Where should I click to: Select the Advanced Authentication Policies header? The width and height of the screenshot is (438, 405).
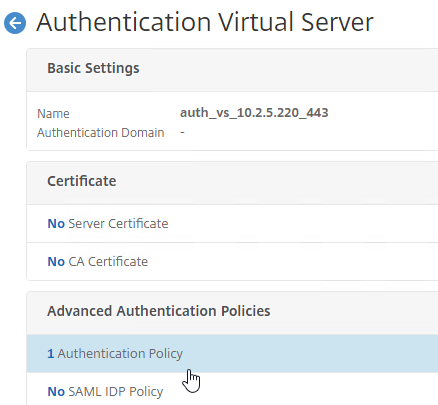(159, 311)
